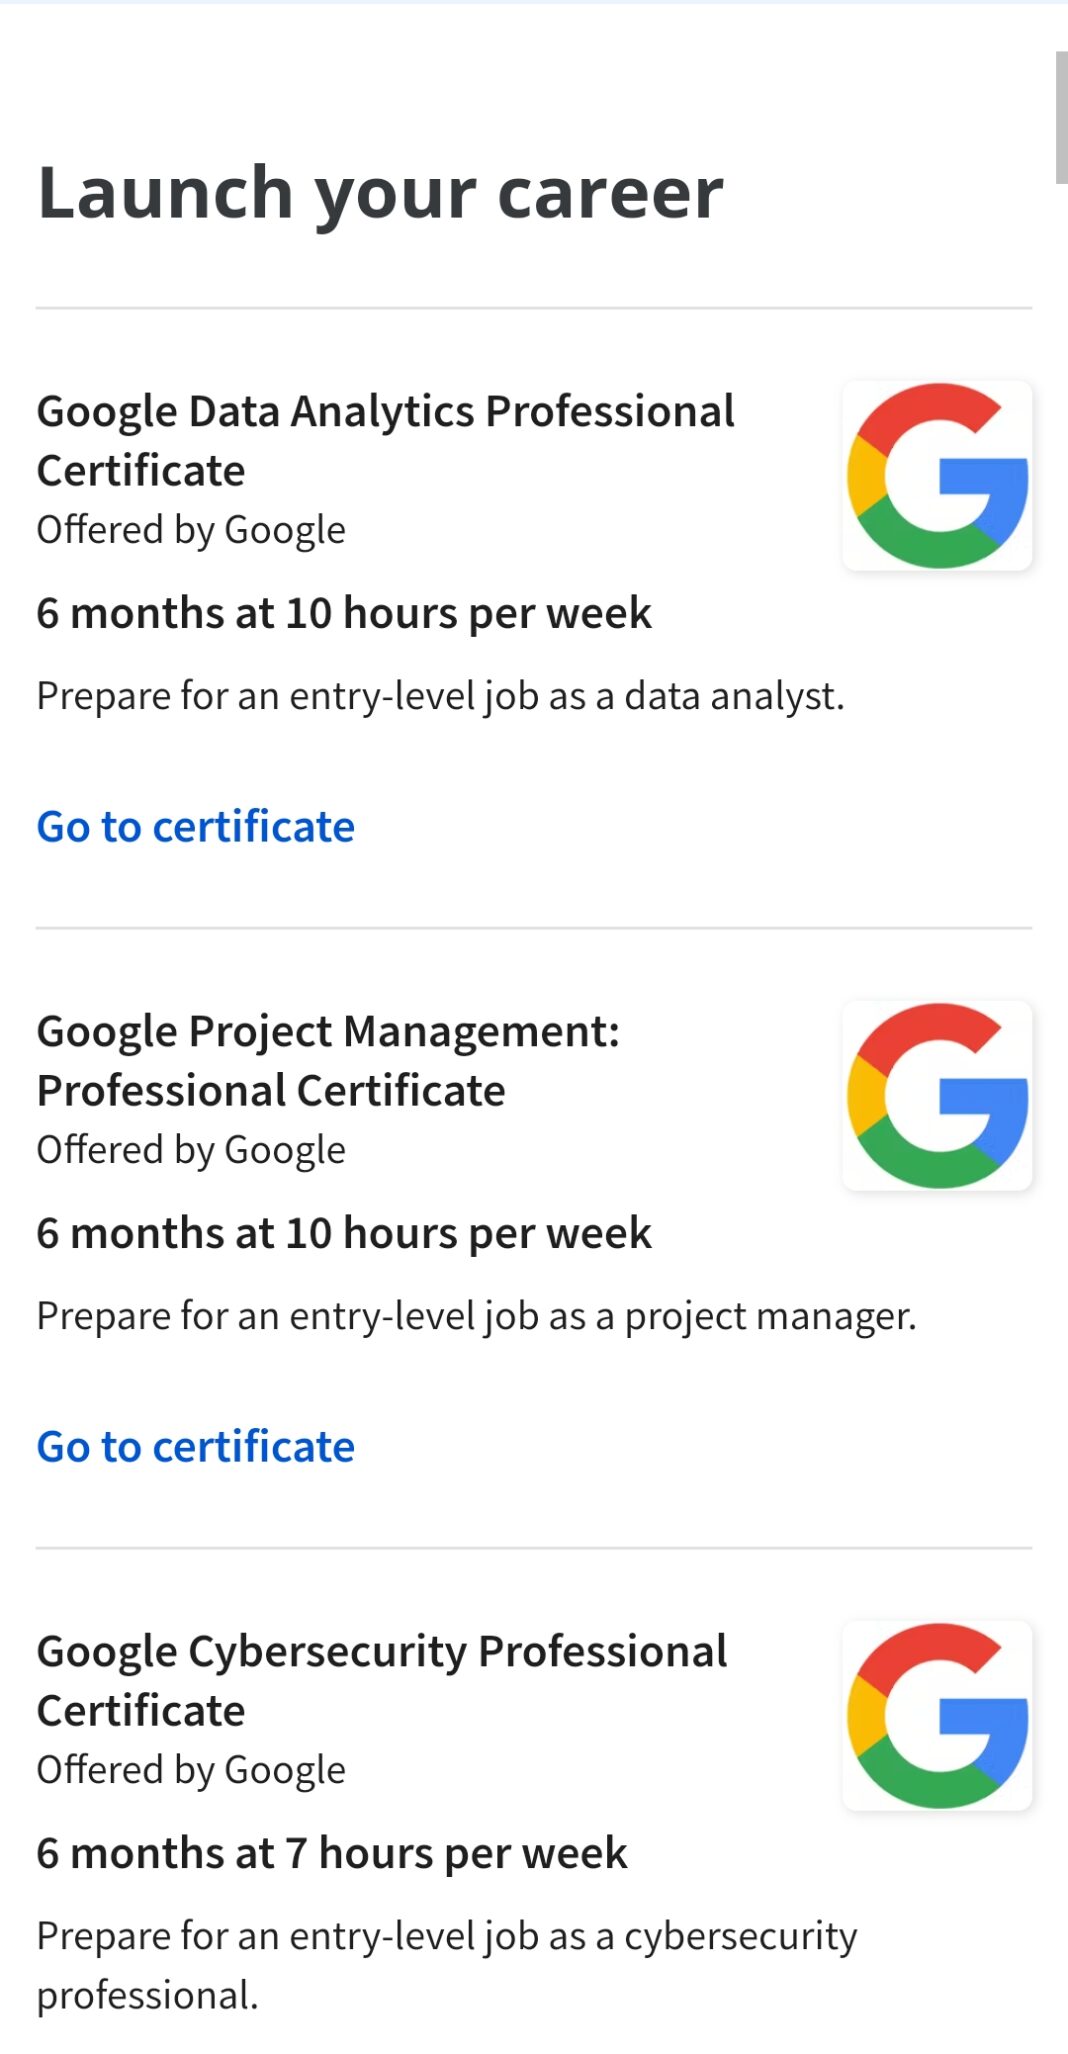The image size is (1068, 2054).
Task: Click the data analyst job description text
Action: pos(440,696)
